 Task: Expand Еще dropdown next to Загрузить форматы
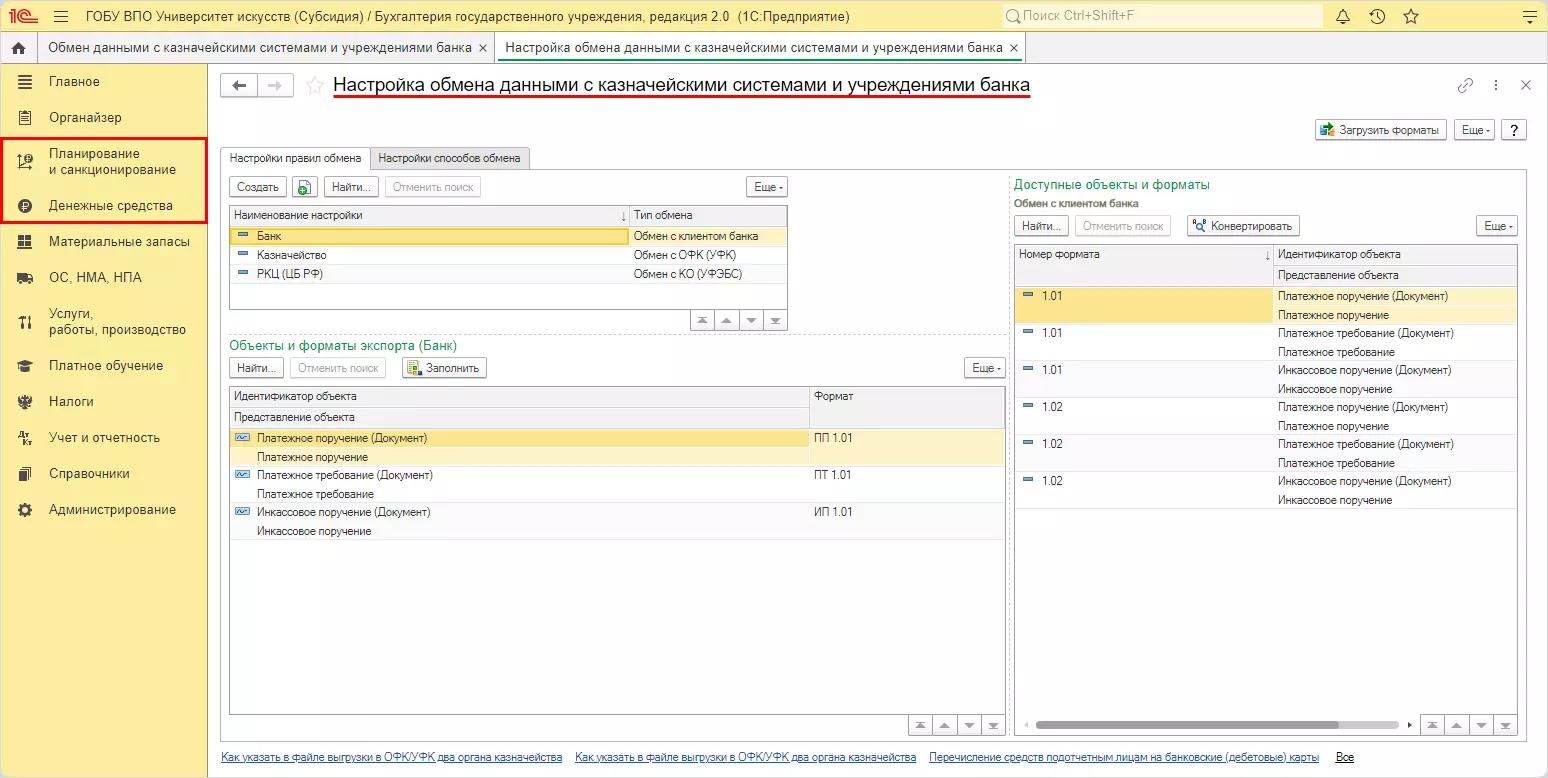pyautogui.click(x=1476, y=130)
